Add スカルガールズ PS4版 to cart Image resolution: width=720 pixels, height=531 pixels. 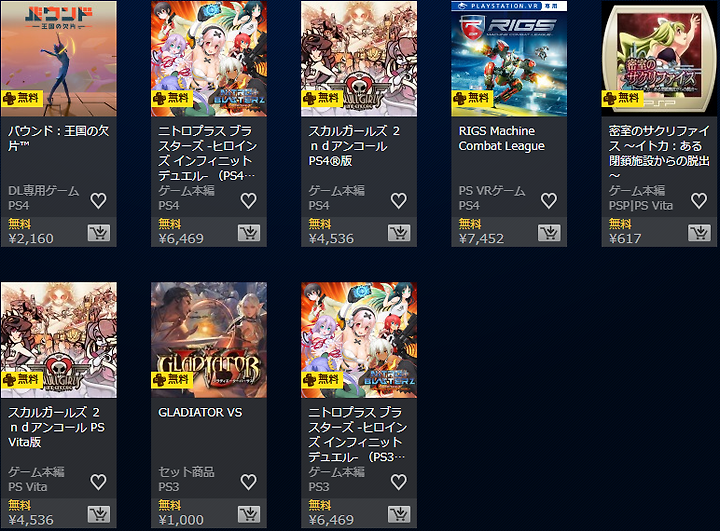click(x=399, y=233)
